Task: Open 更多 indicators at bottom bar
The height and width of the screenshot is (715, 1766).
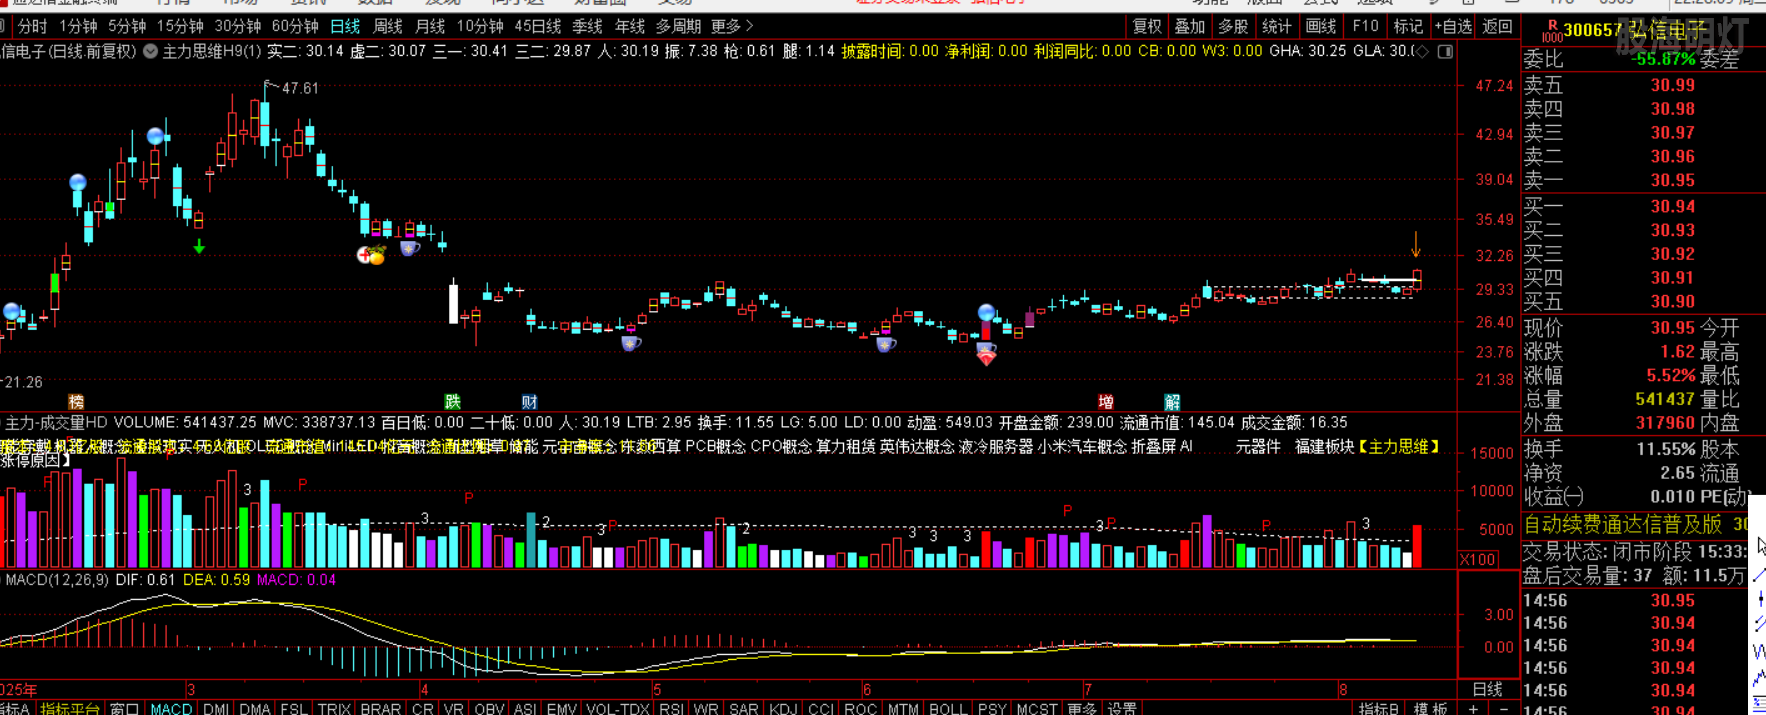Action: pos(1082,708)
